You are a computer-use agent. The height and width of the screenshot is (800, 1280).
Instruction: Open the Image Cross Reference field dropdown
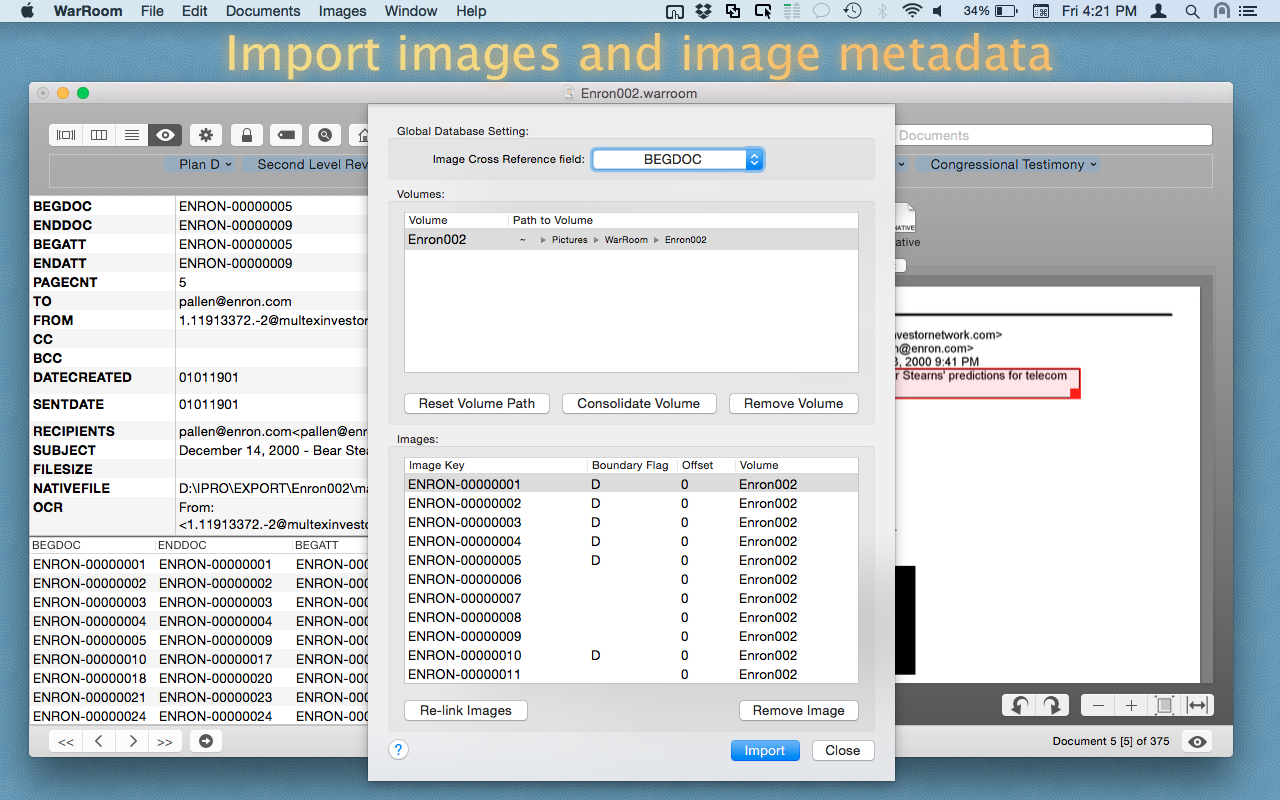tap(678, 159)
